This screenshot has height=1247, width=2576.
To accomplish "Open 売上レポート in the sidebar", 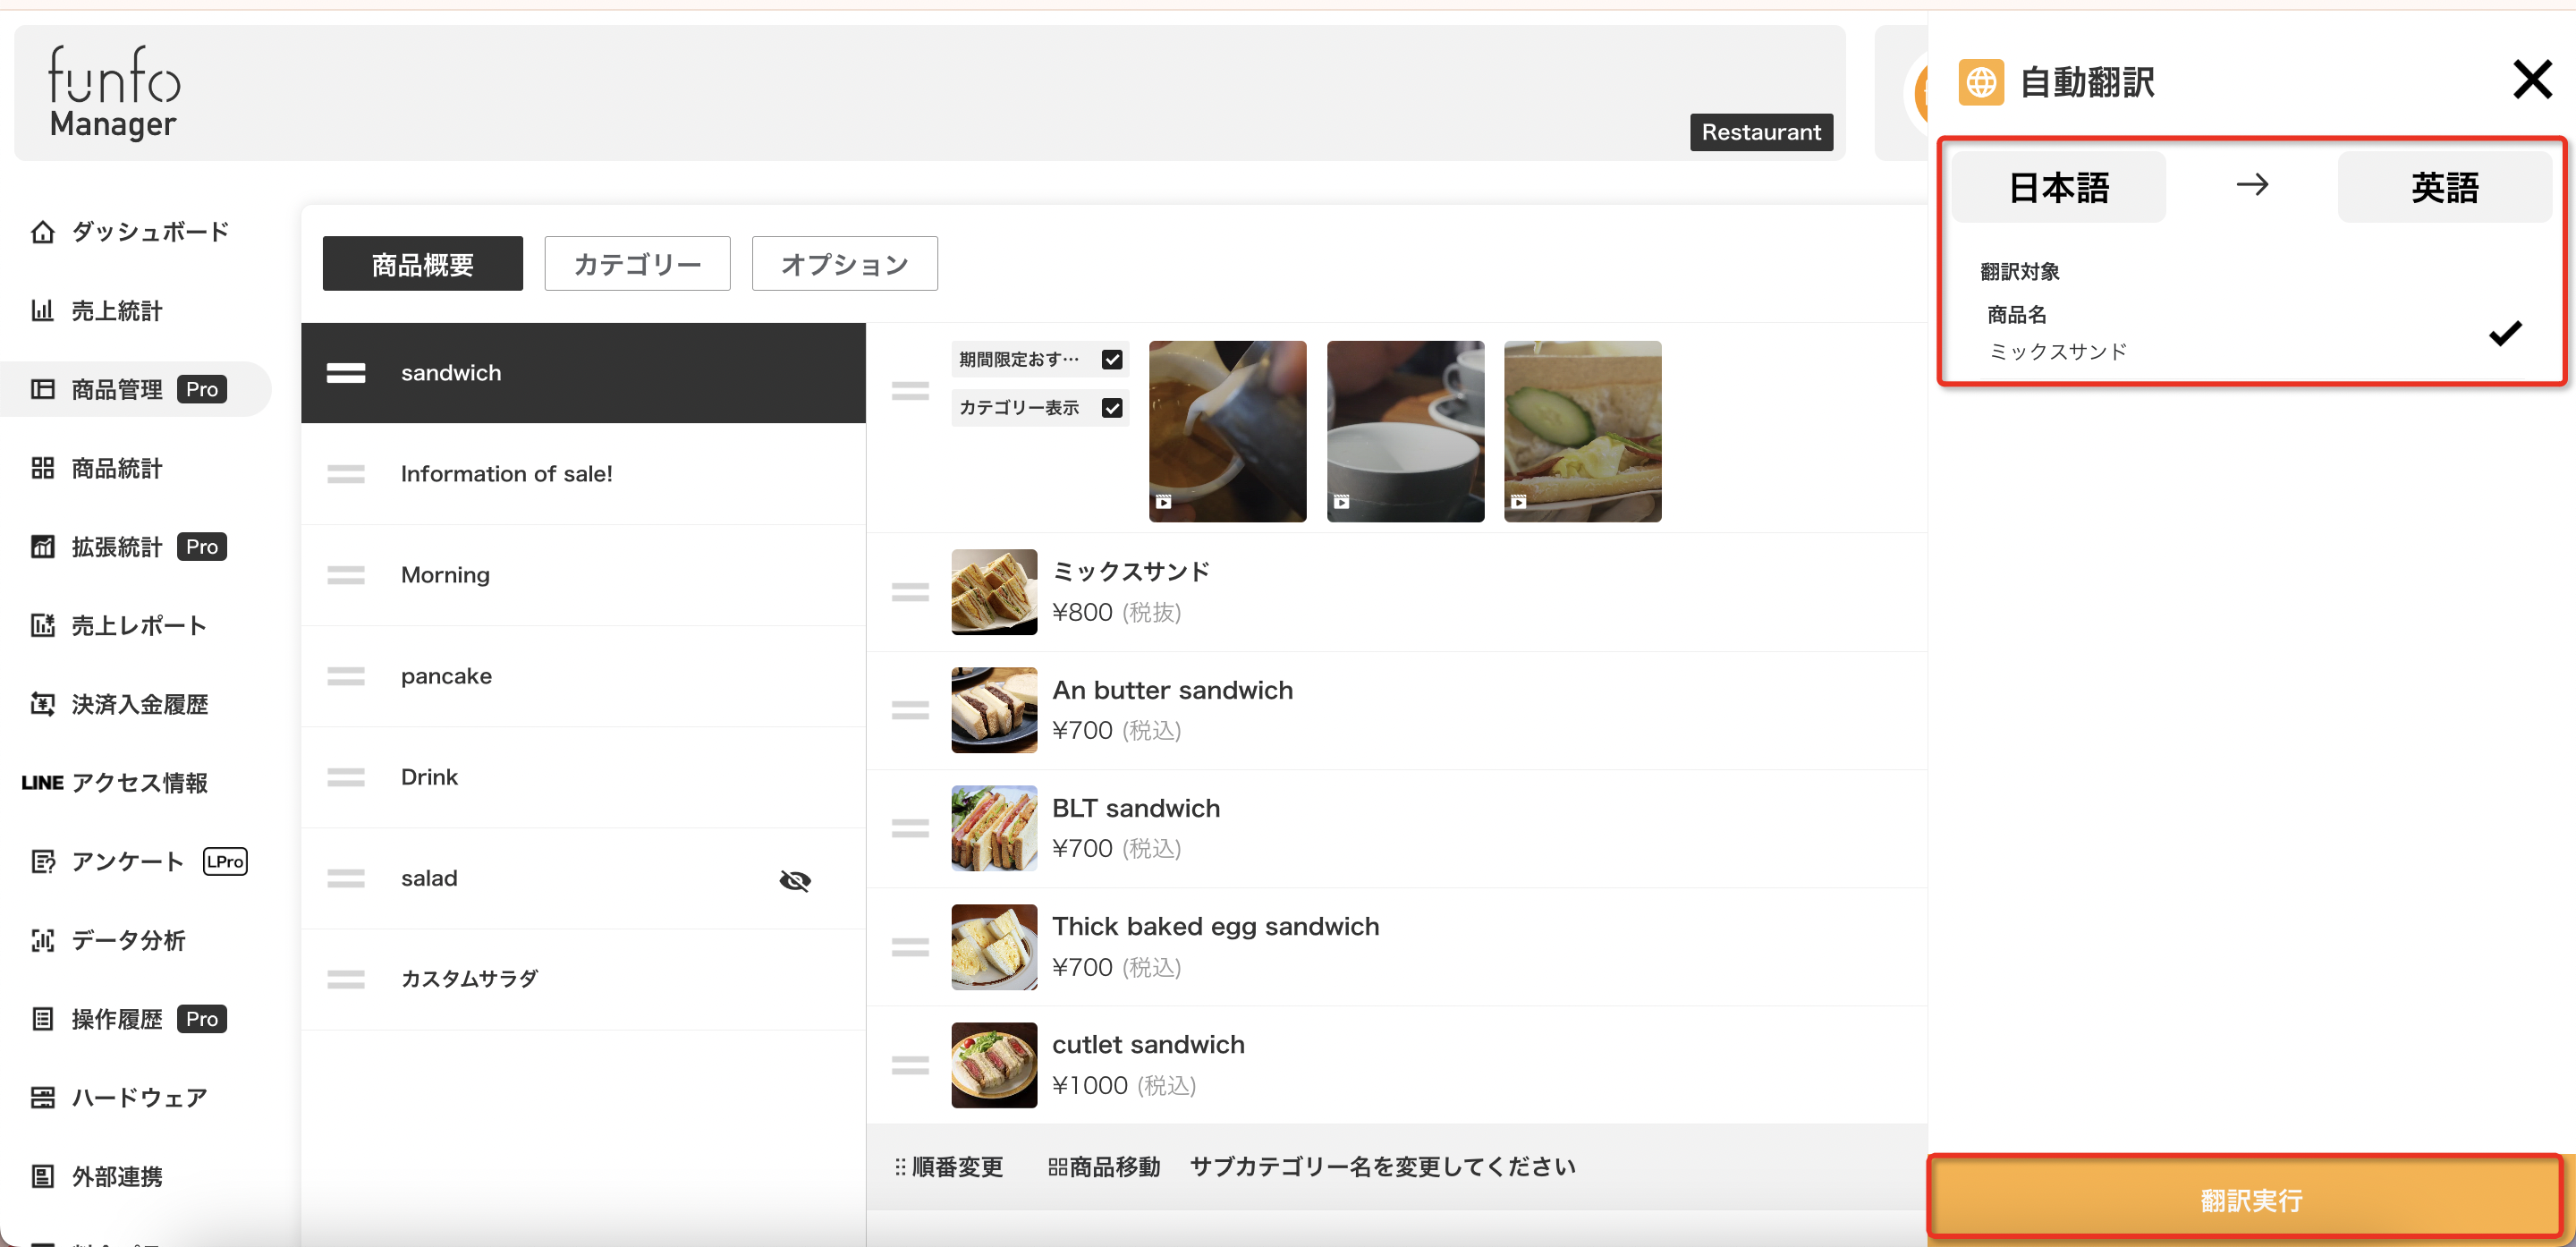I will pos(138,626).
